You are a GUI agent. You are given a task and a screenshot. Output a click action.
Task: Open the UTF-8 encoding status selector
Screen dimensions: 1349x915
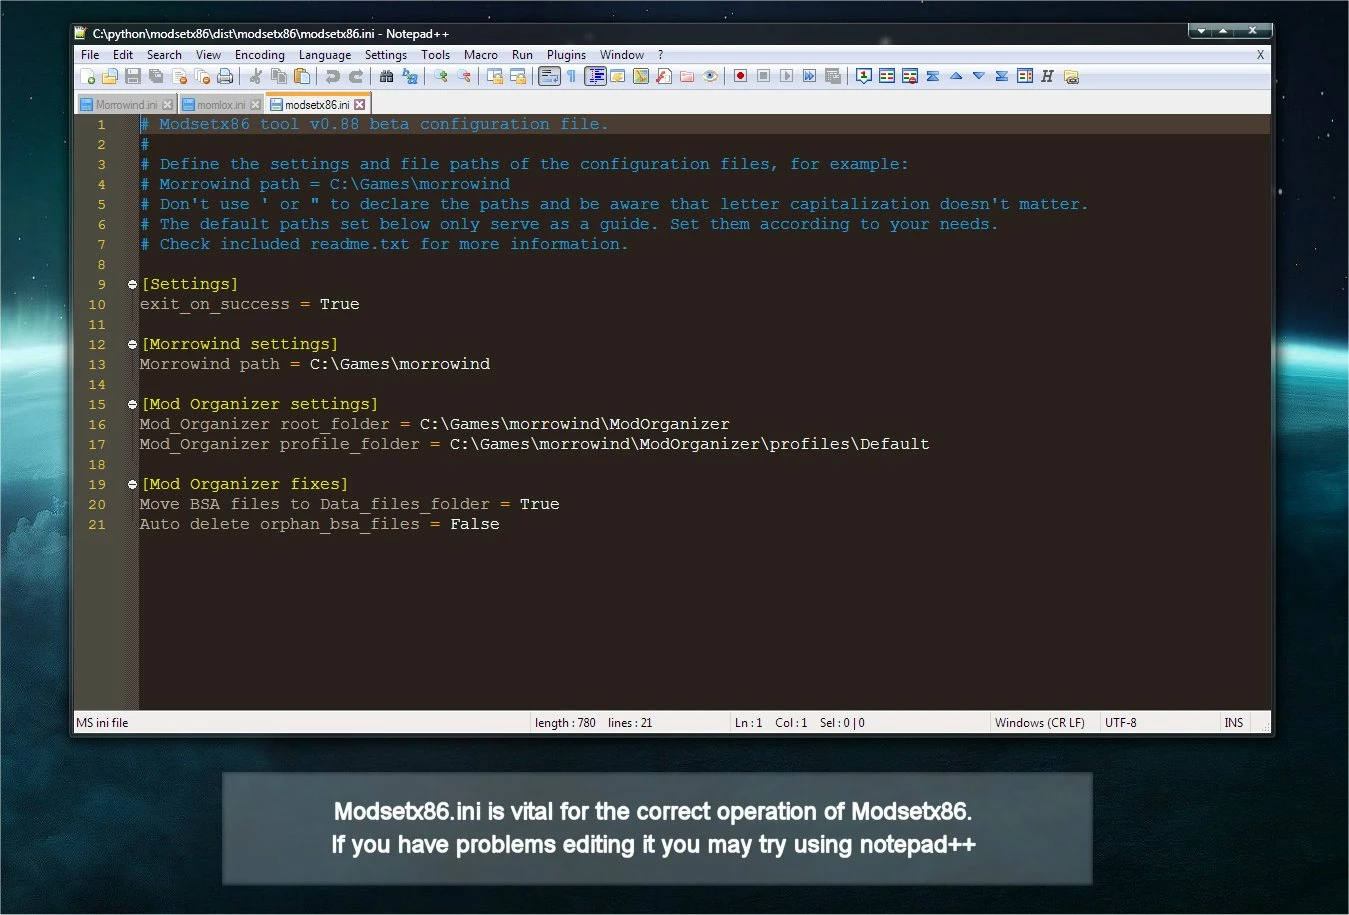coord(1121,723)
